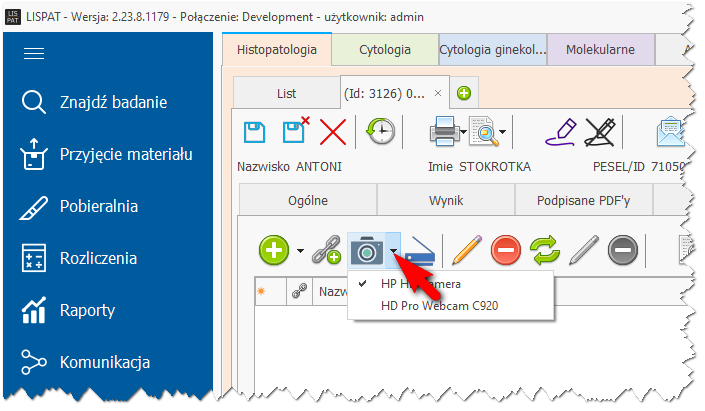The width and height of the screenshot is (705, 411).
Task: Open the Wynik tab
Action: [446, 199]
